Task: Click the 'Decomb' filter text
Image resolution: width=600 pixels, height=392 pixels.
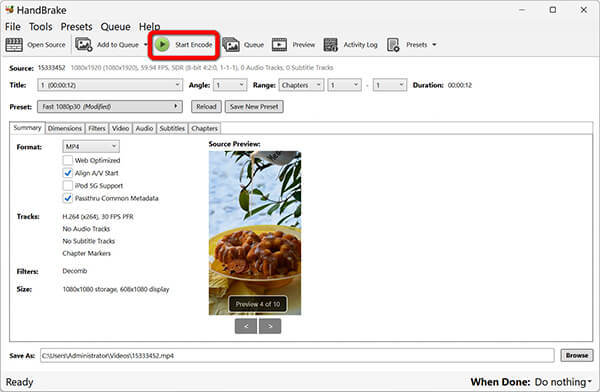Action: (75, 271)
